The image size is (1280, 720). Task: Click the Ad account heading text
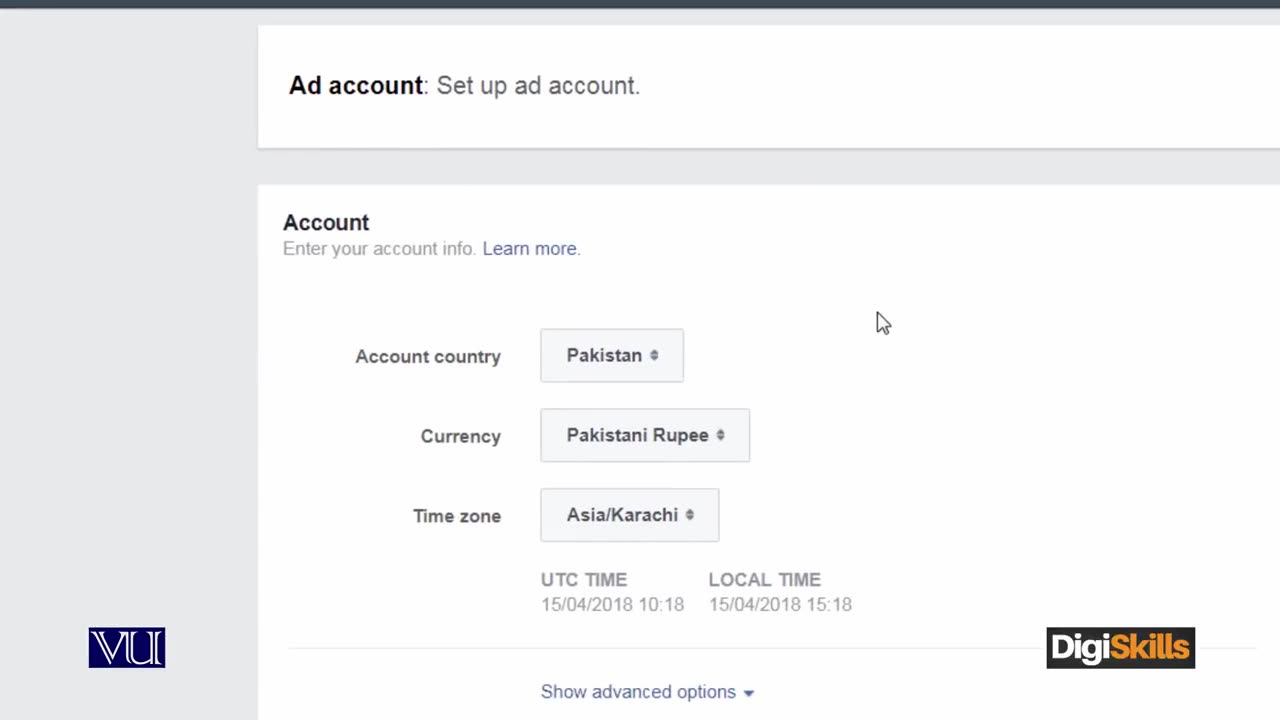[x=356, y=85]
